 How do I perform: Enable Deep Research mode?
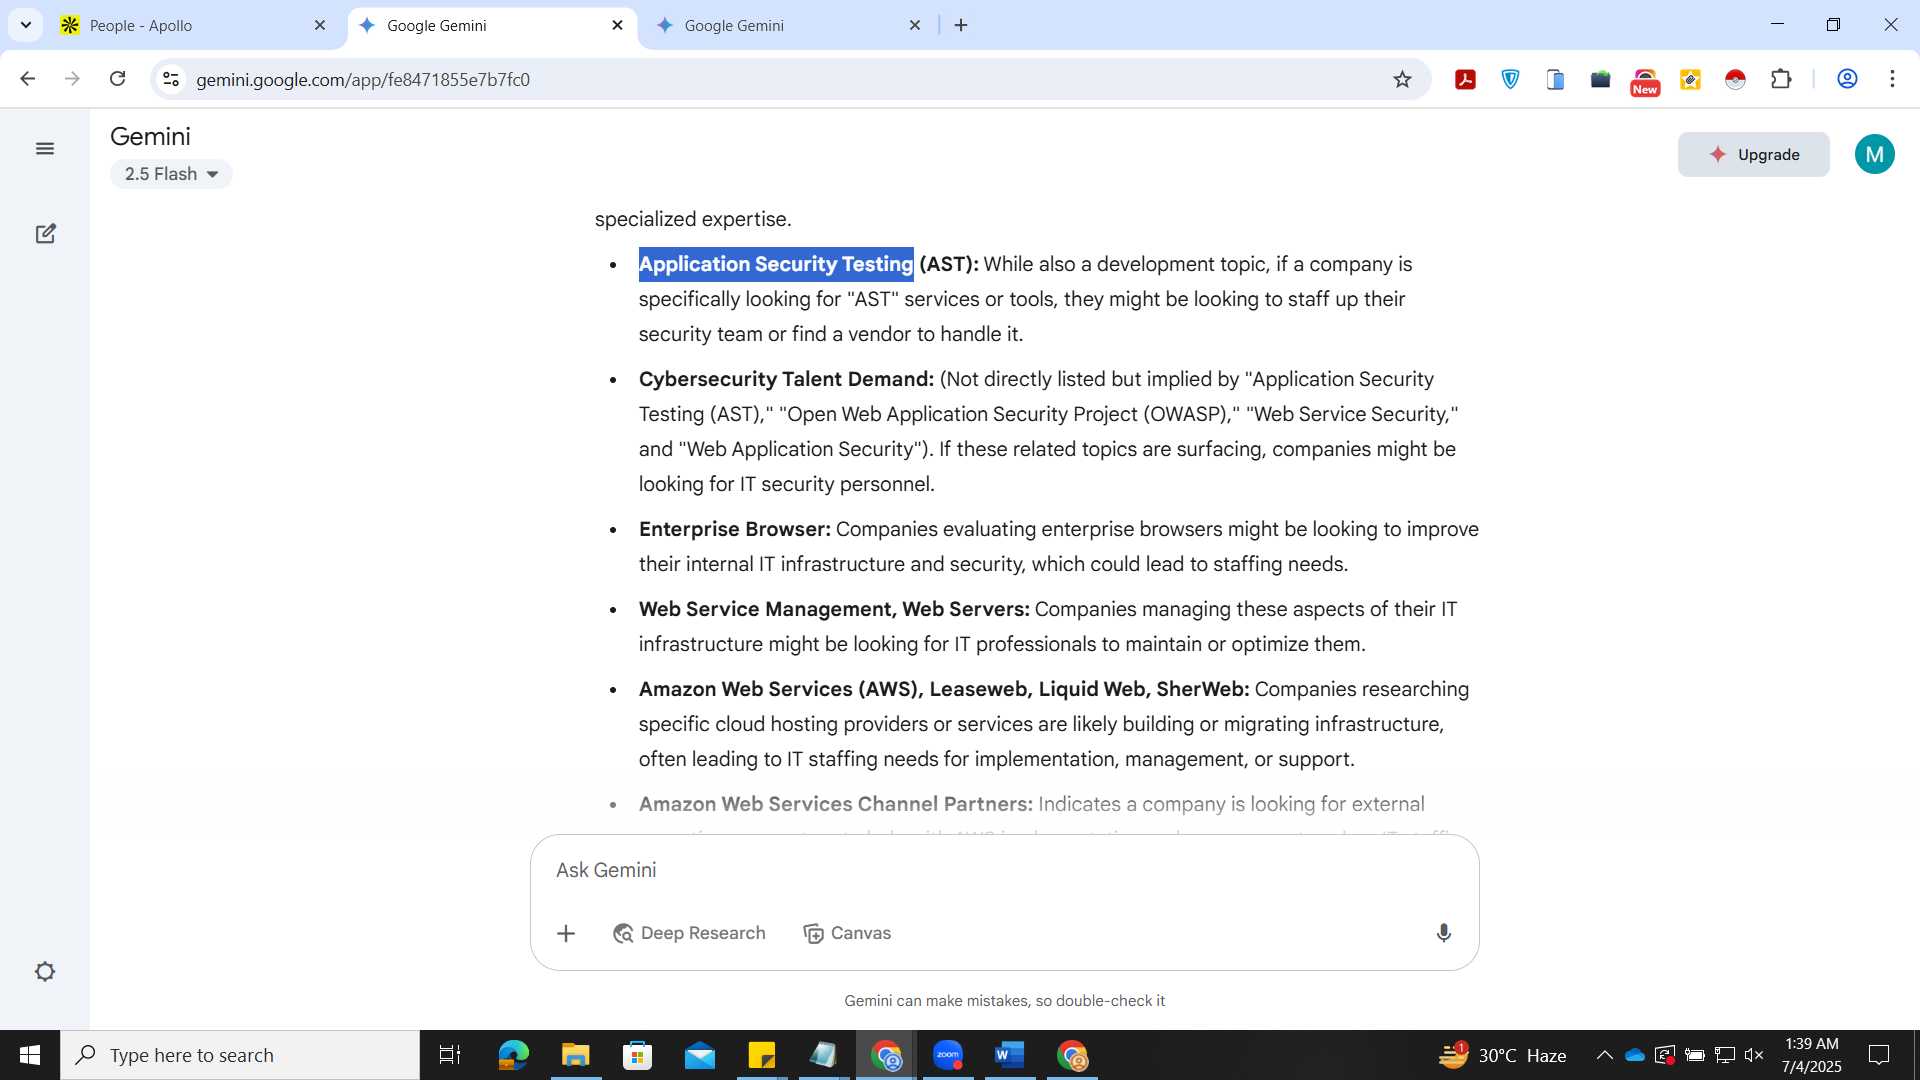tap(689, 933)
